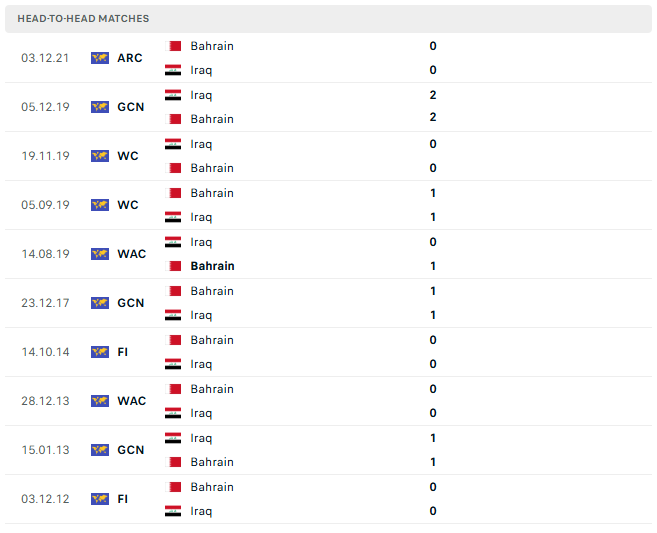657x533 pixels.
Task: Click the world icon beside 14.08.19 WAC
Action: coord(100,254)
